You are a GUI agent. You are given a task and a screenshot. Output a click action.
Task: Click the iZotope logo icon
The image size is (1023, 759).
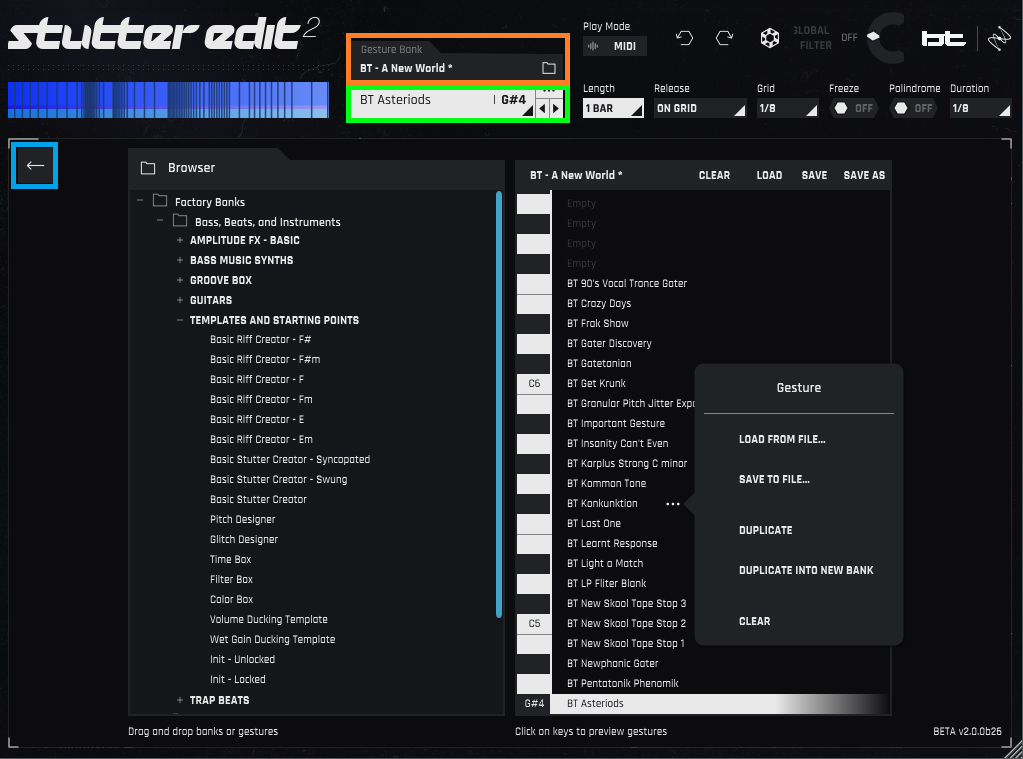pyautogui.click(x=998, y=39)
